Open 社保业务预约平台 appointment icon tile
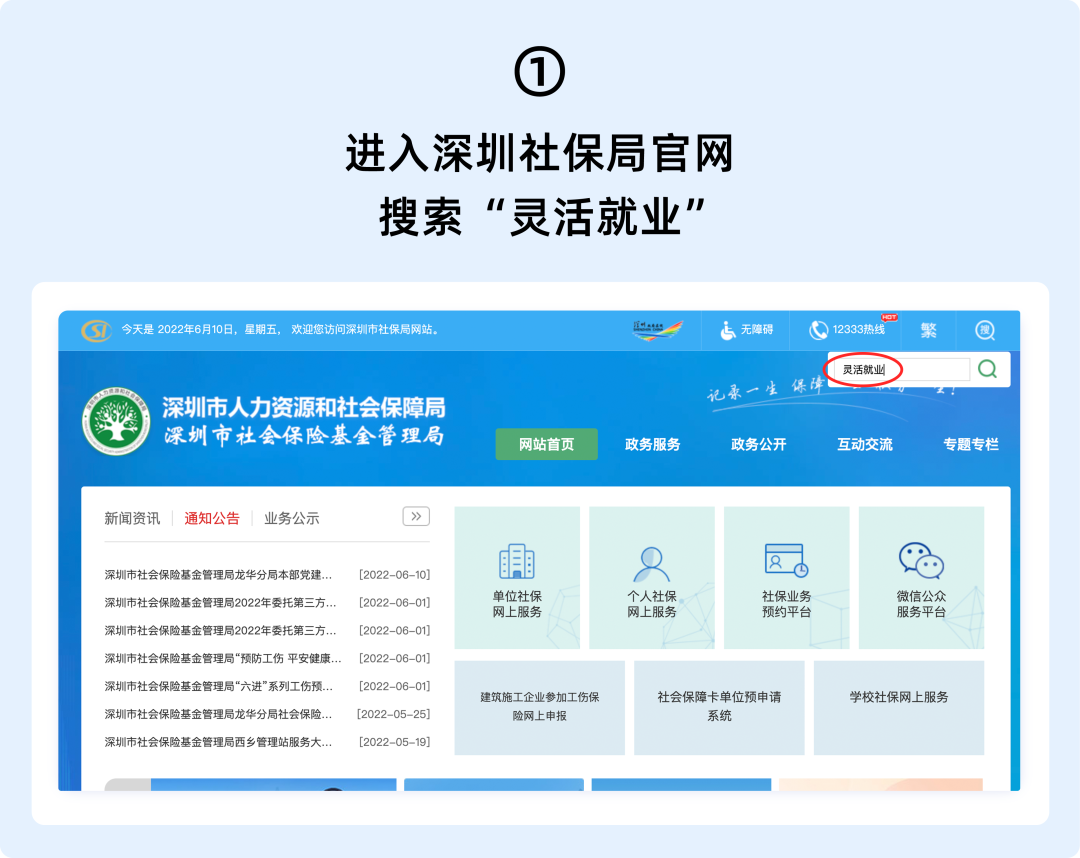This screenshot has width=1080, height=858. (x=787, y=577)
